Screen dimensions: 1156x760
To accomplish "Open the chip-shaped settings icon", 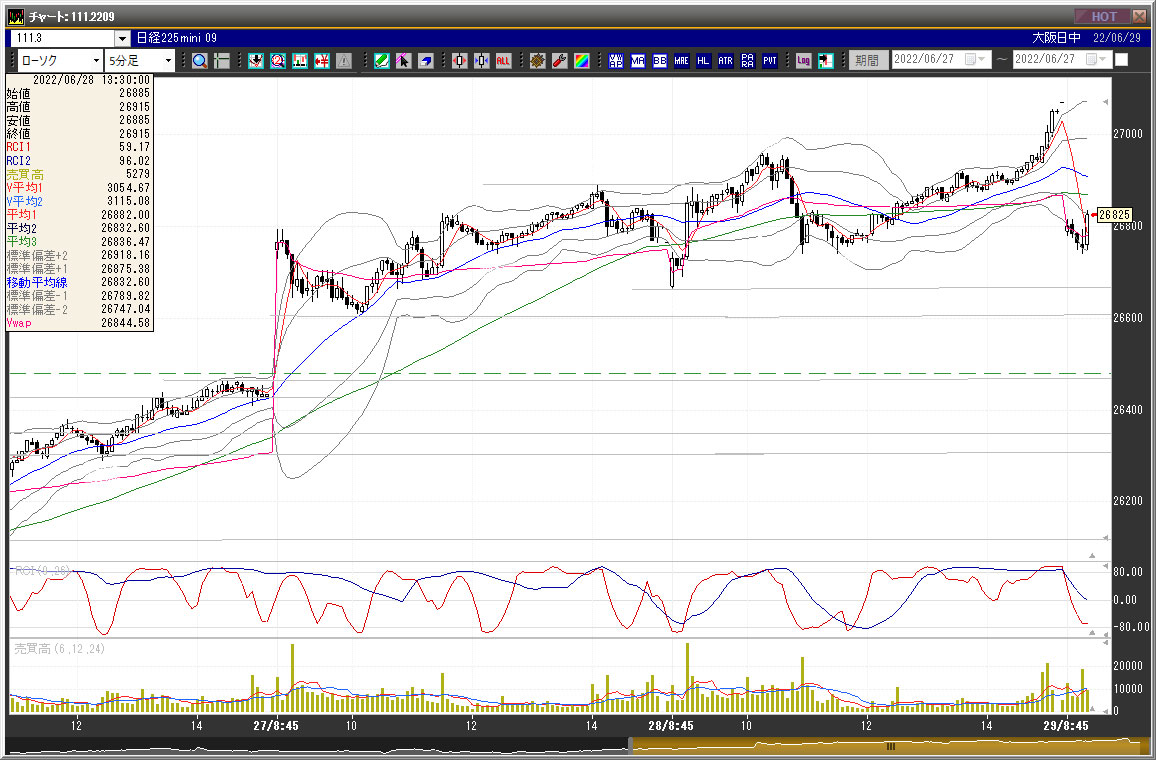I will point(537,60).
